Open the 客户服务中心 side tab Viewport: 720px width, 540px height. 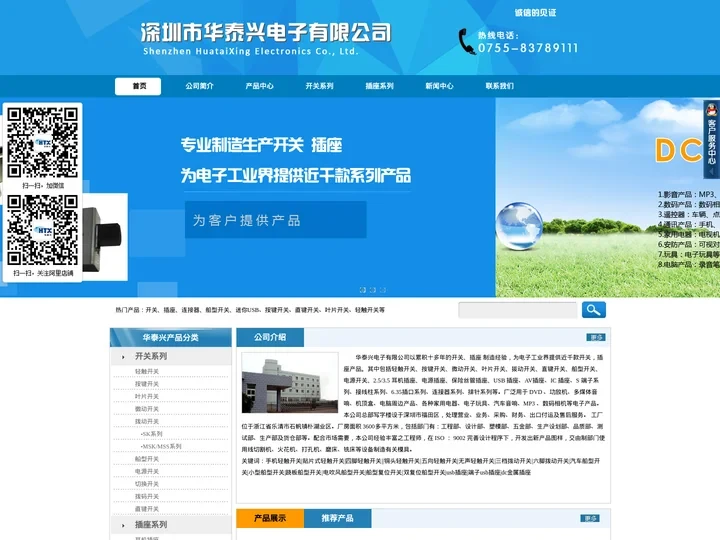712,142
